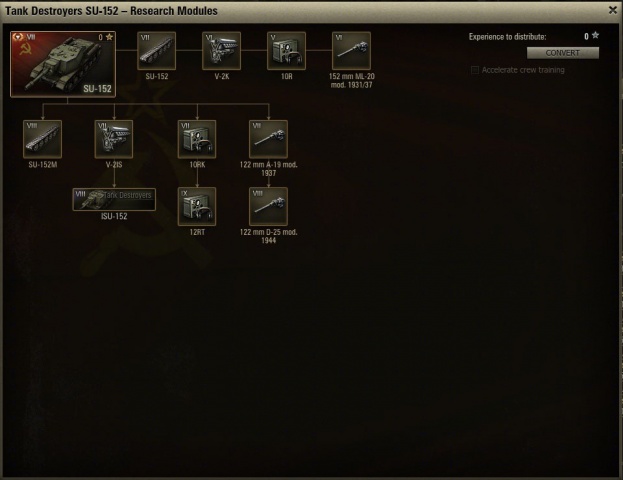The height and width of the screenshot is (480, 623).
Task: Select the V-2IS engine module icon
Action: coord(114,139)
